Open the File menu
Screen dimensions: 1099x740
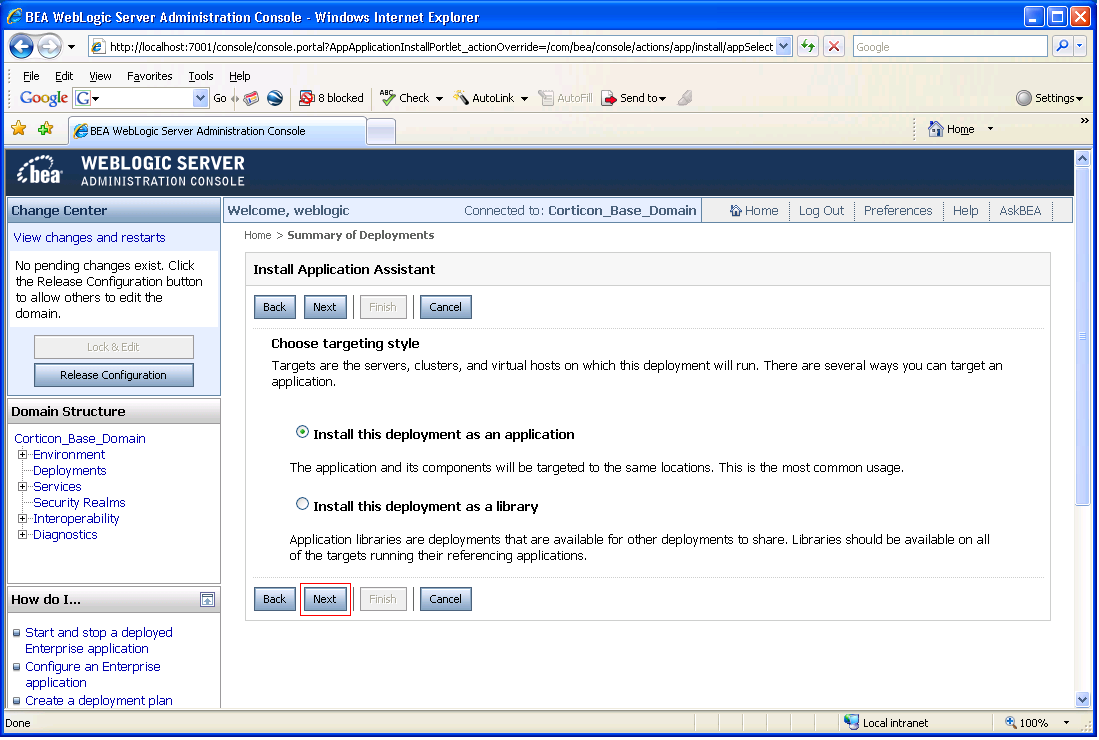[31, 76]
